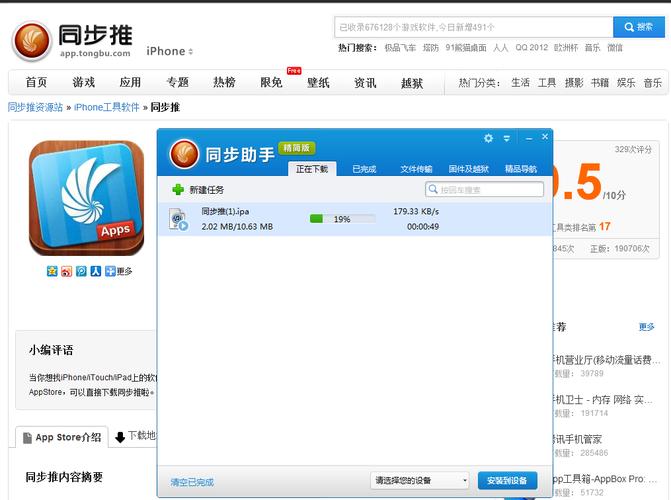Click the 2.02 MB/10.63 MB size text
This screenshot has width=671, height=500.
237,226
